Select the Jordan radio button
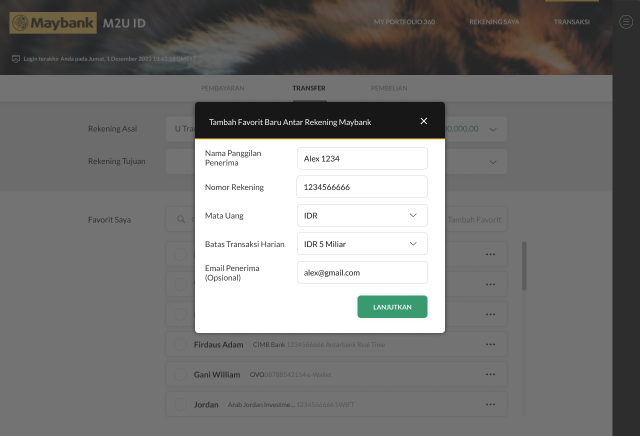 (180, 405)
